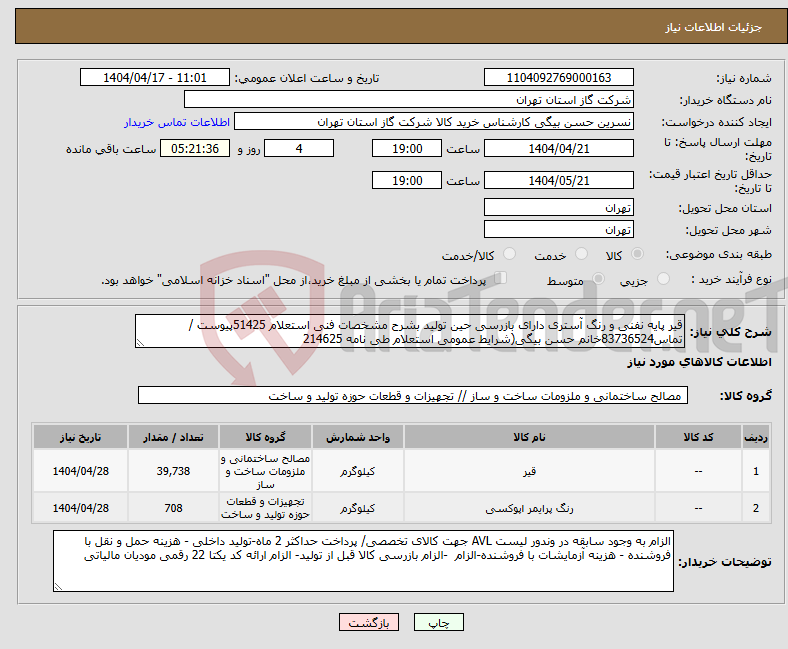Click the requester field نسرین حسن بیگی

point(434,122)
